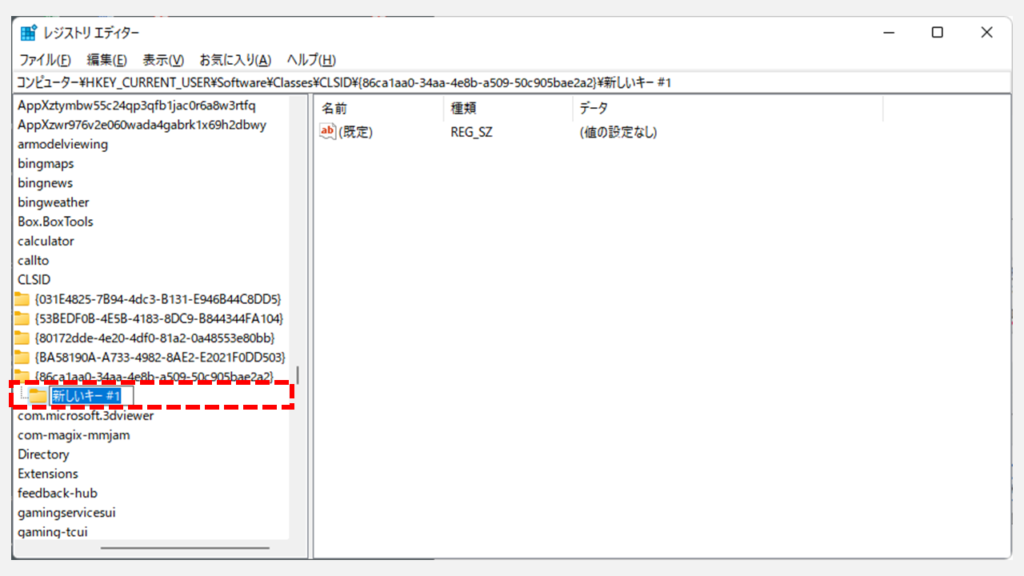Open the お気に入り(A) menu
1024x576 pixels.
pyautogui.click(x=235, y=60)
